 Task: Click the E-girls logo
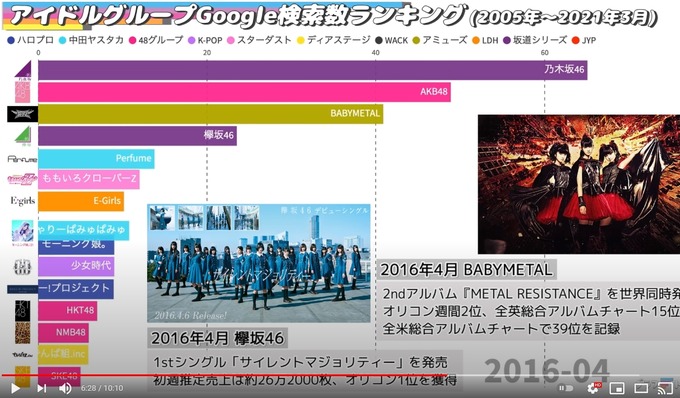point(23,201)
